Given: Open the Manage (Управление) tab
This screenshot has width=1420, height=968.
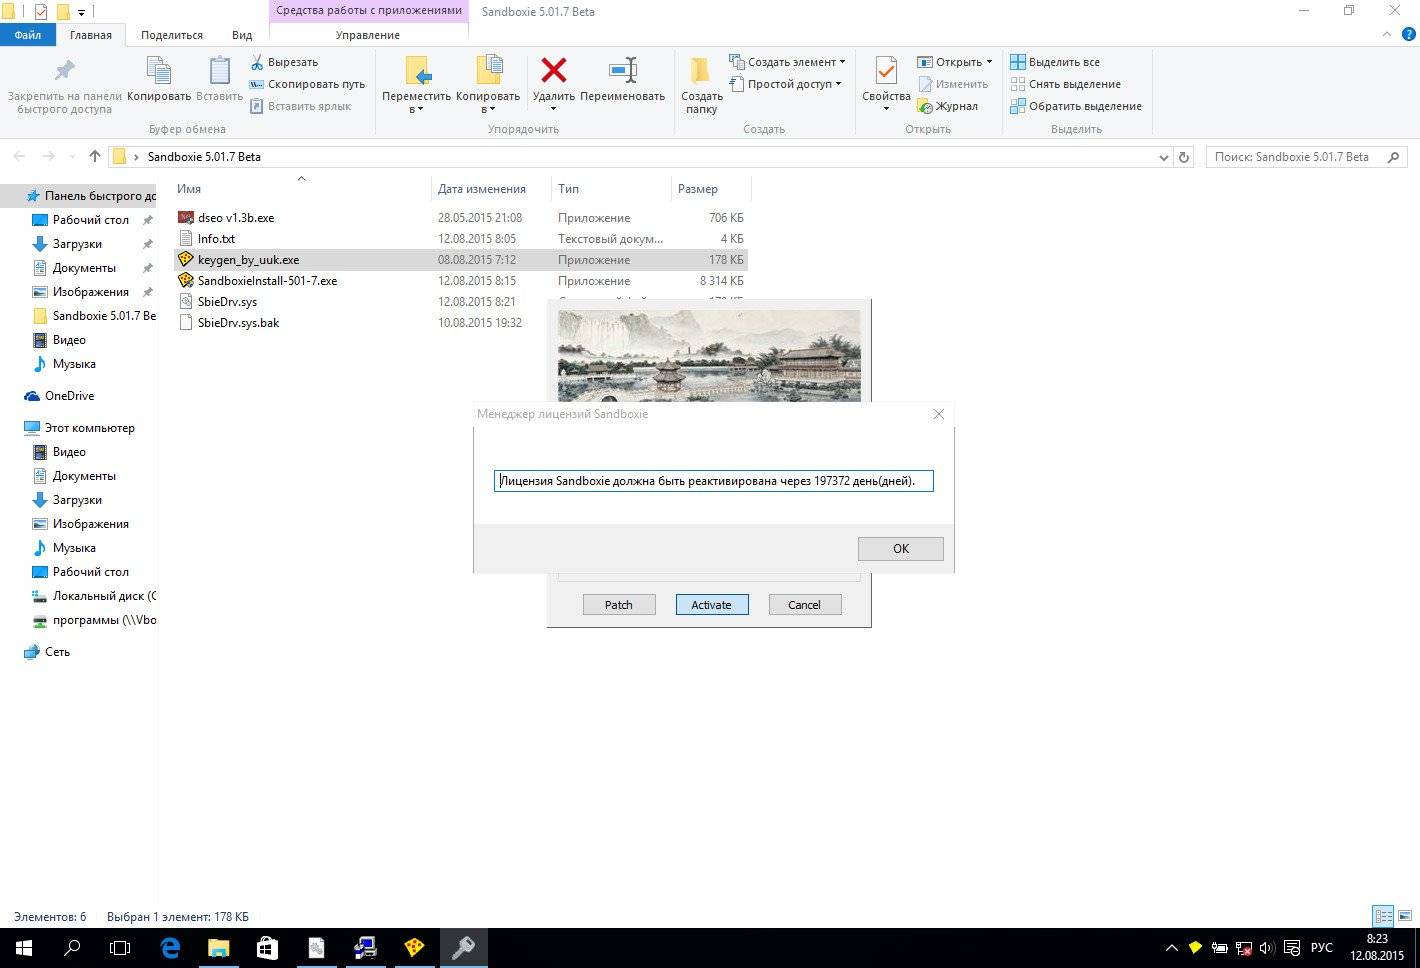Looking at the screenshot, I should coord(368,35).
